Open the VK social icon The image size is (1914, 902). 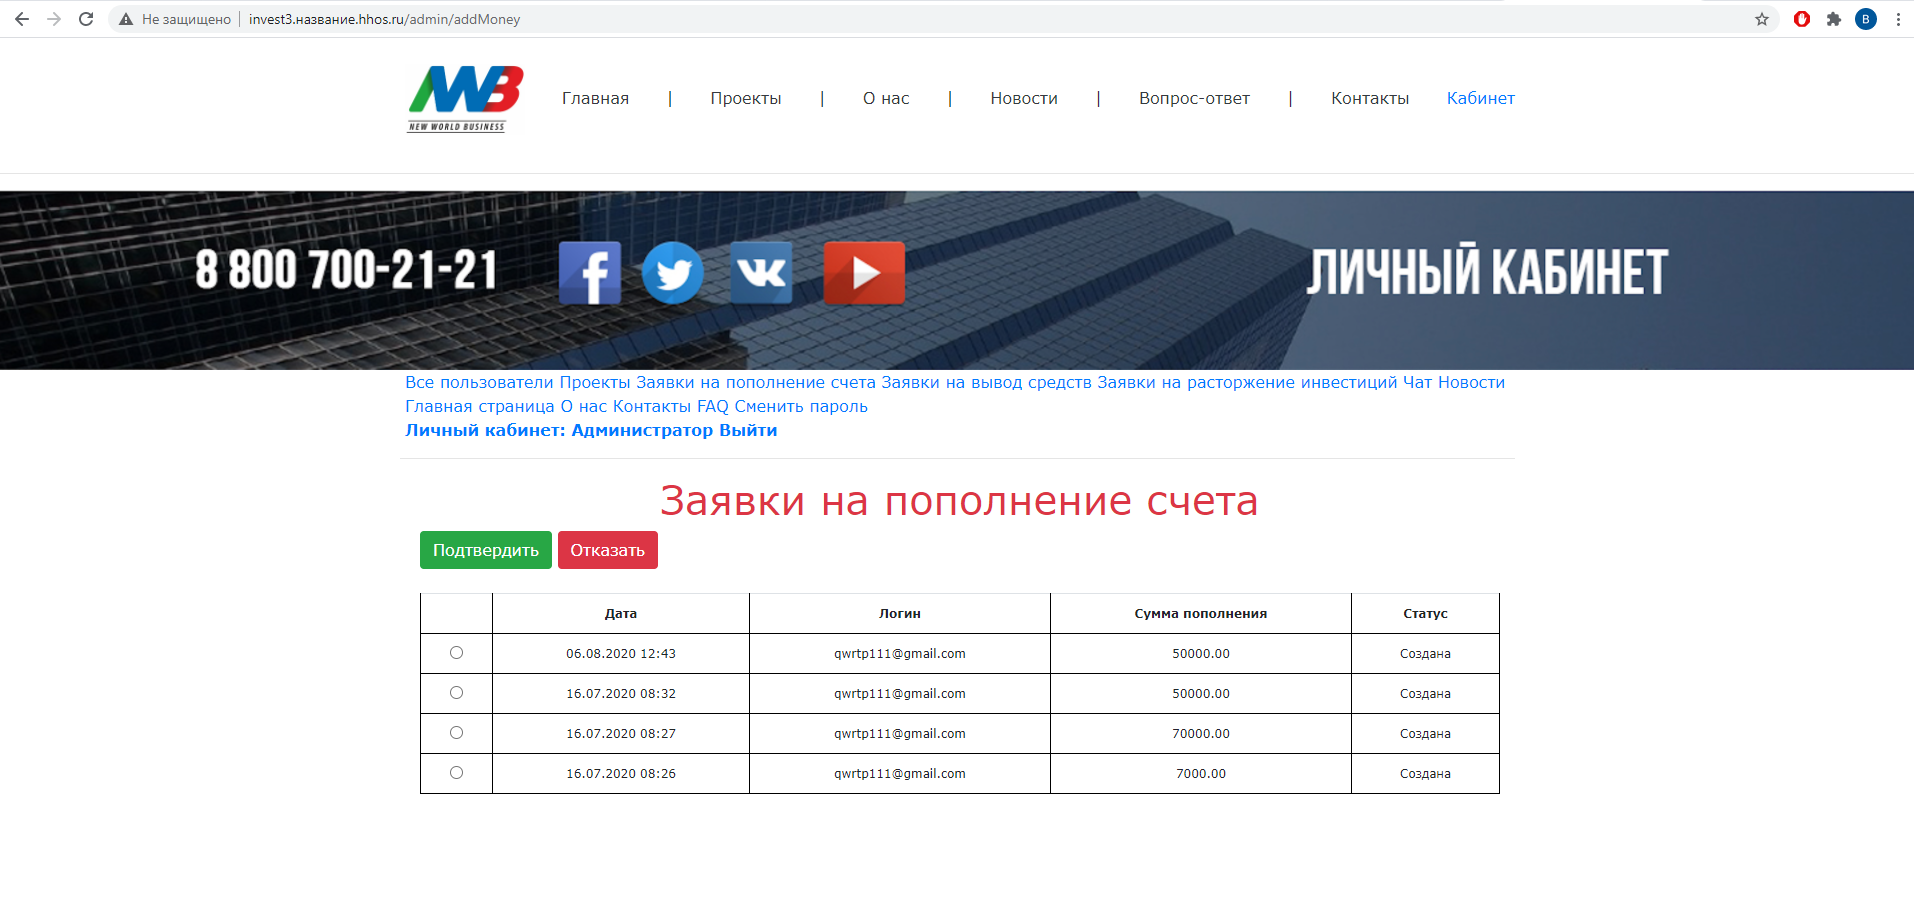[761, 272]
